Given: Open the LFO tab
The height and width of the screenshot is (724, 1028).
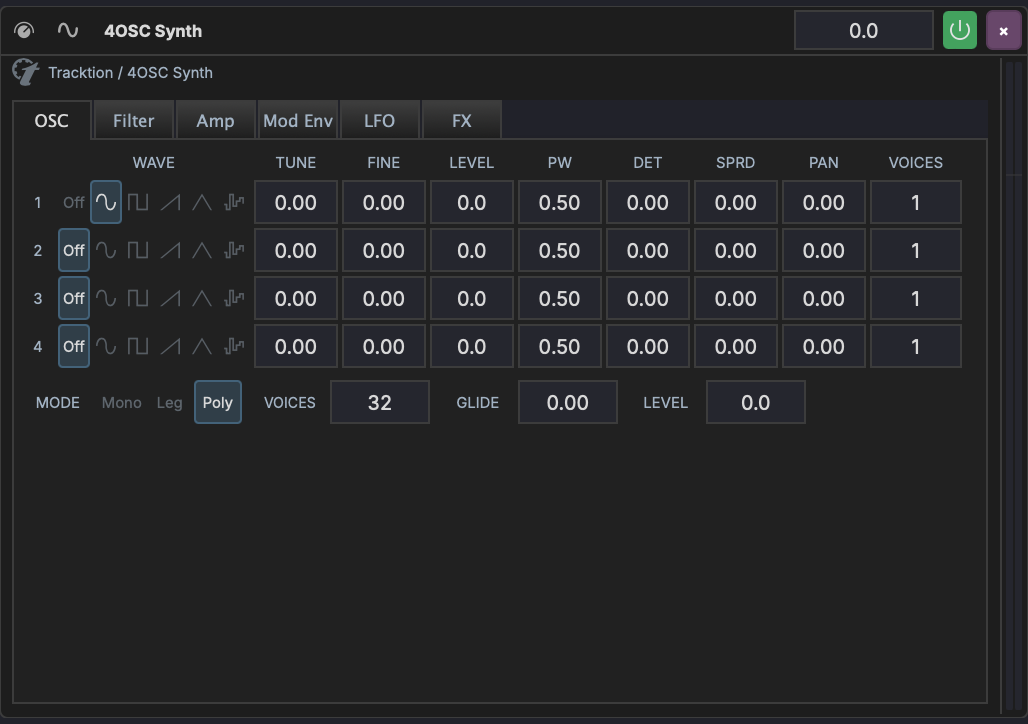Looking at the screenshot, I should point(380,120).
